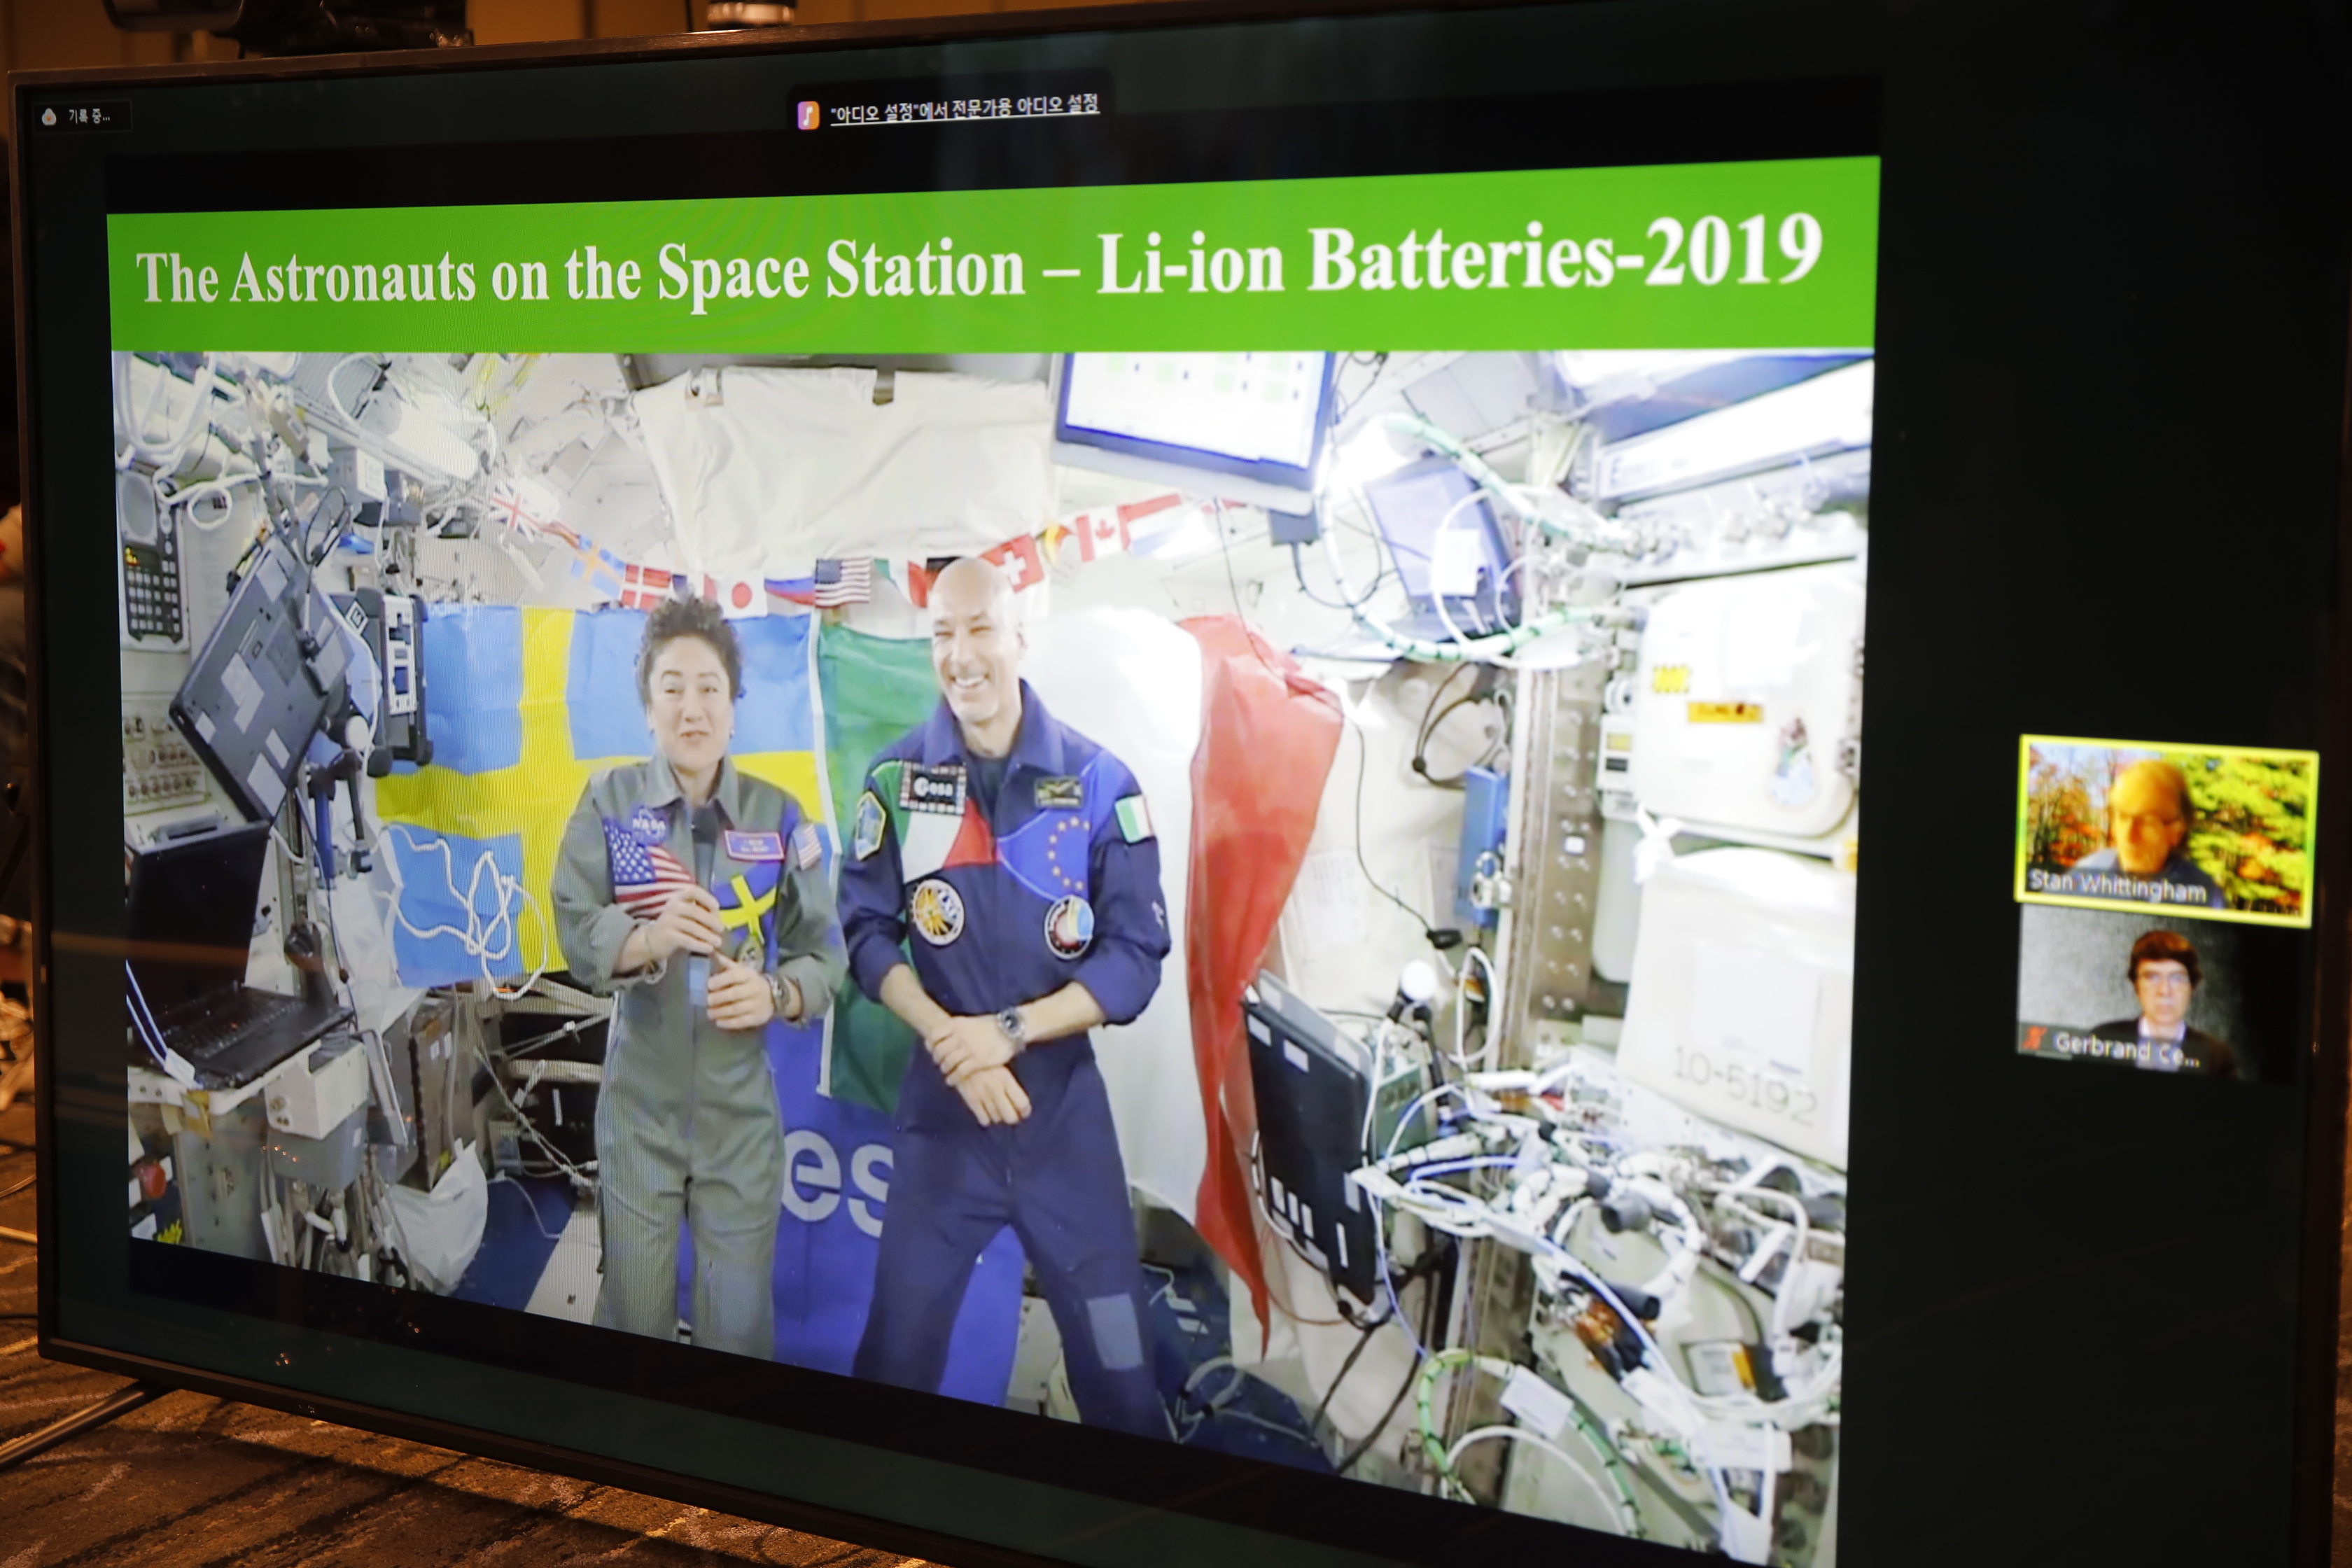
Task: Click the Japanese flag in the bunting
Action: click(742, 596)
